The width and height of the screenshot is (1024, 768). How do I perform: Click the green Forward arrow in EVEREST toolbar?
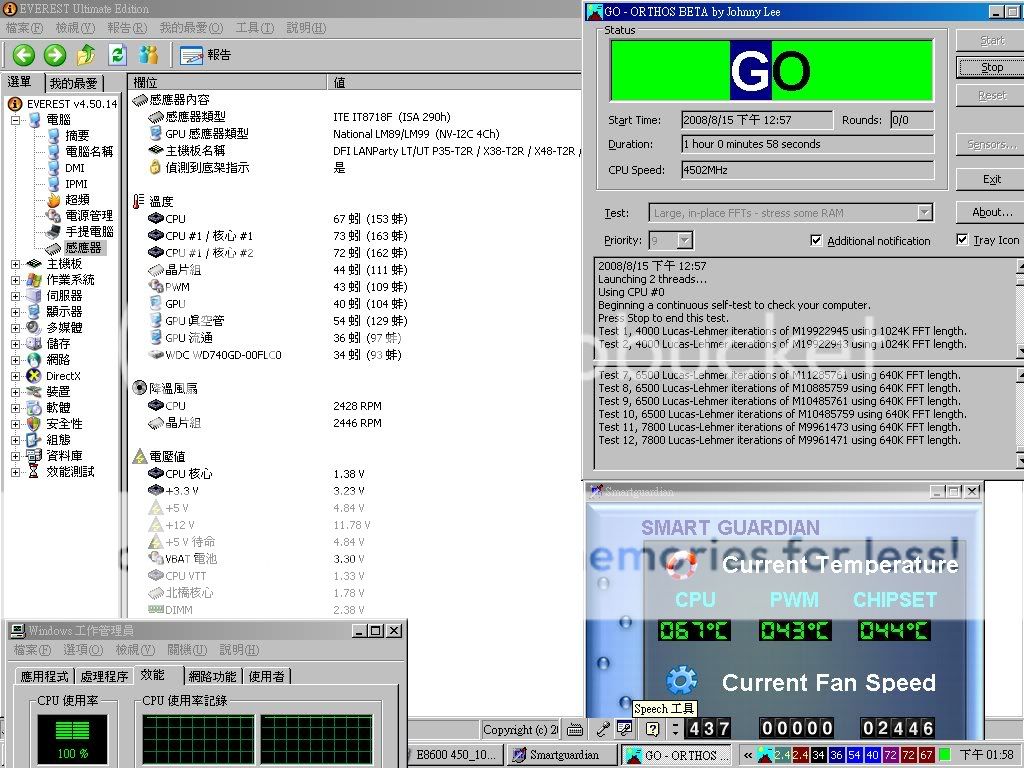pos(55,55)
